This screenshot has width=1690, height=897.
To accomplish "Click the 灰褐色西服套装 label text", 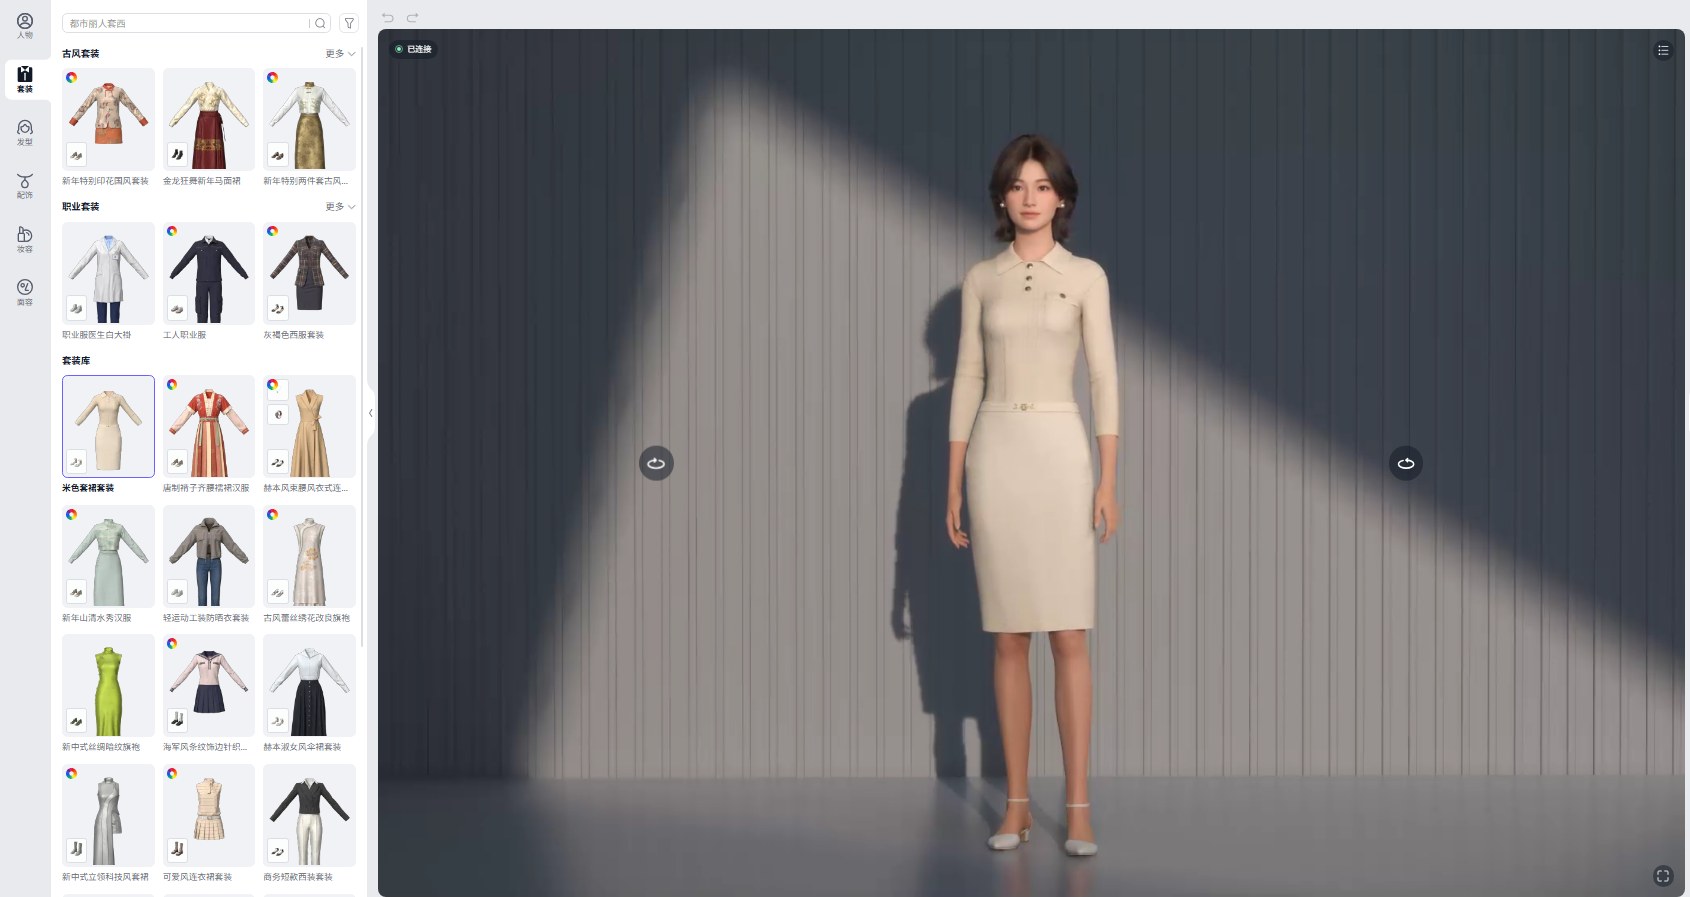I will coord(293,335).
